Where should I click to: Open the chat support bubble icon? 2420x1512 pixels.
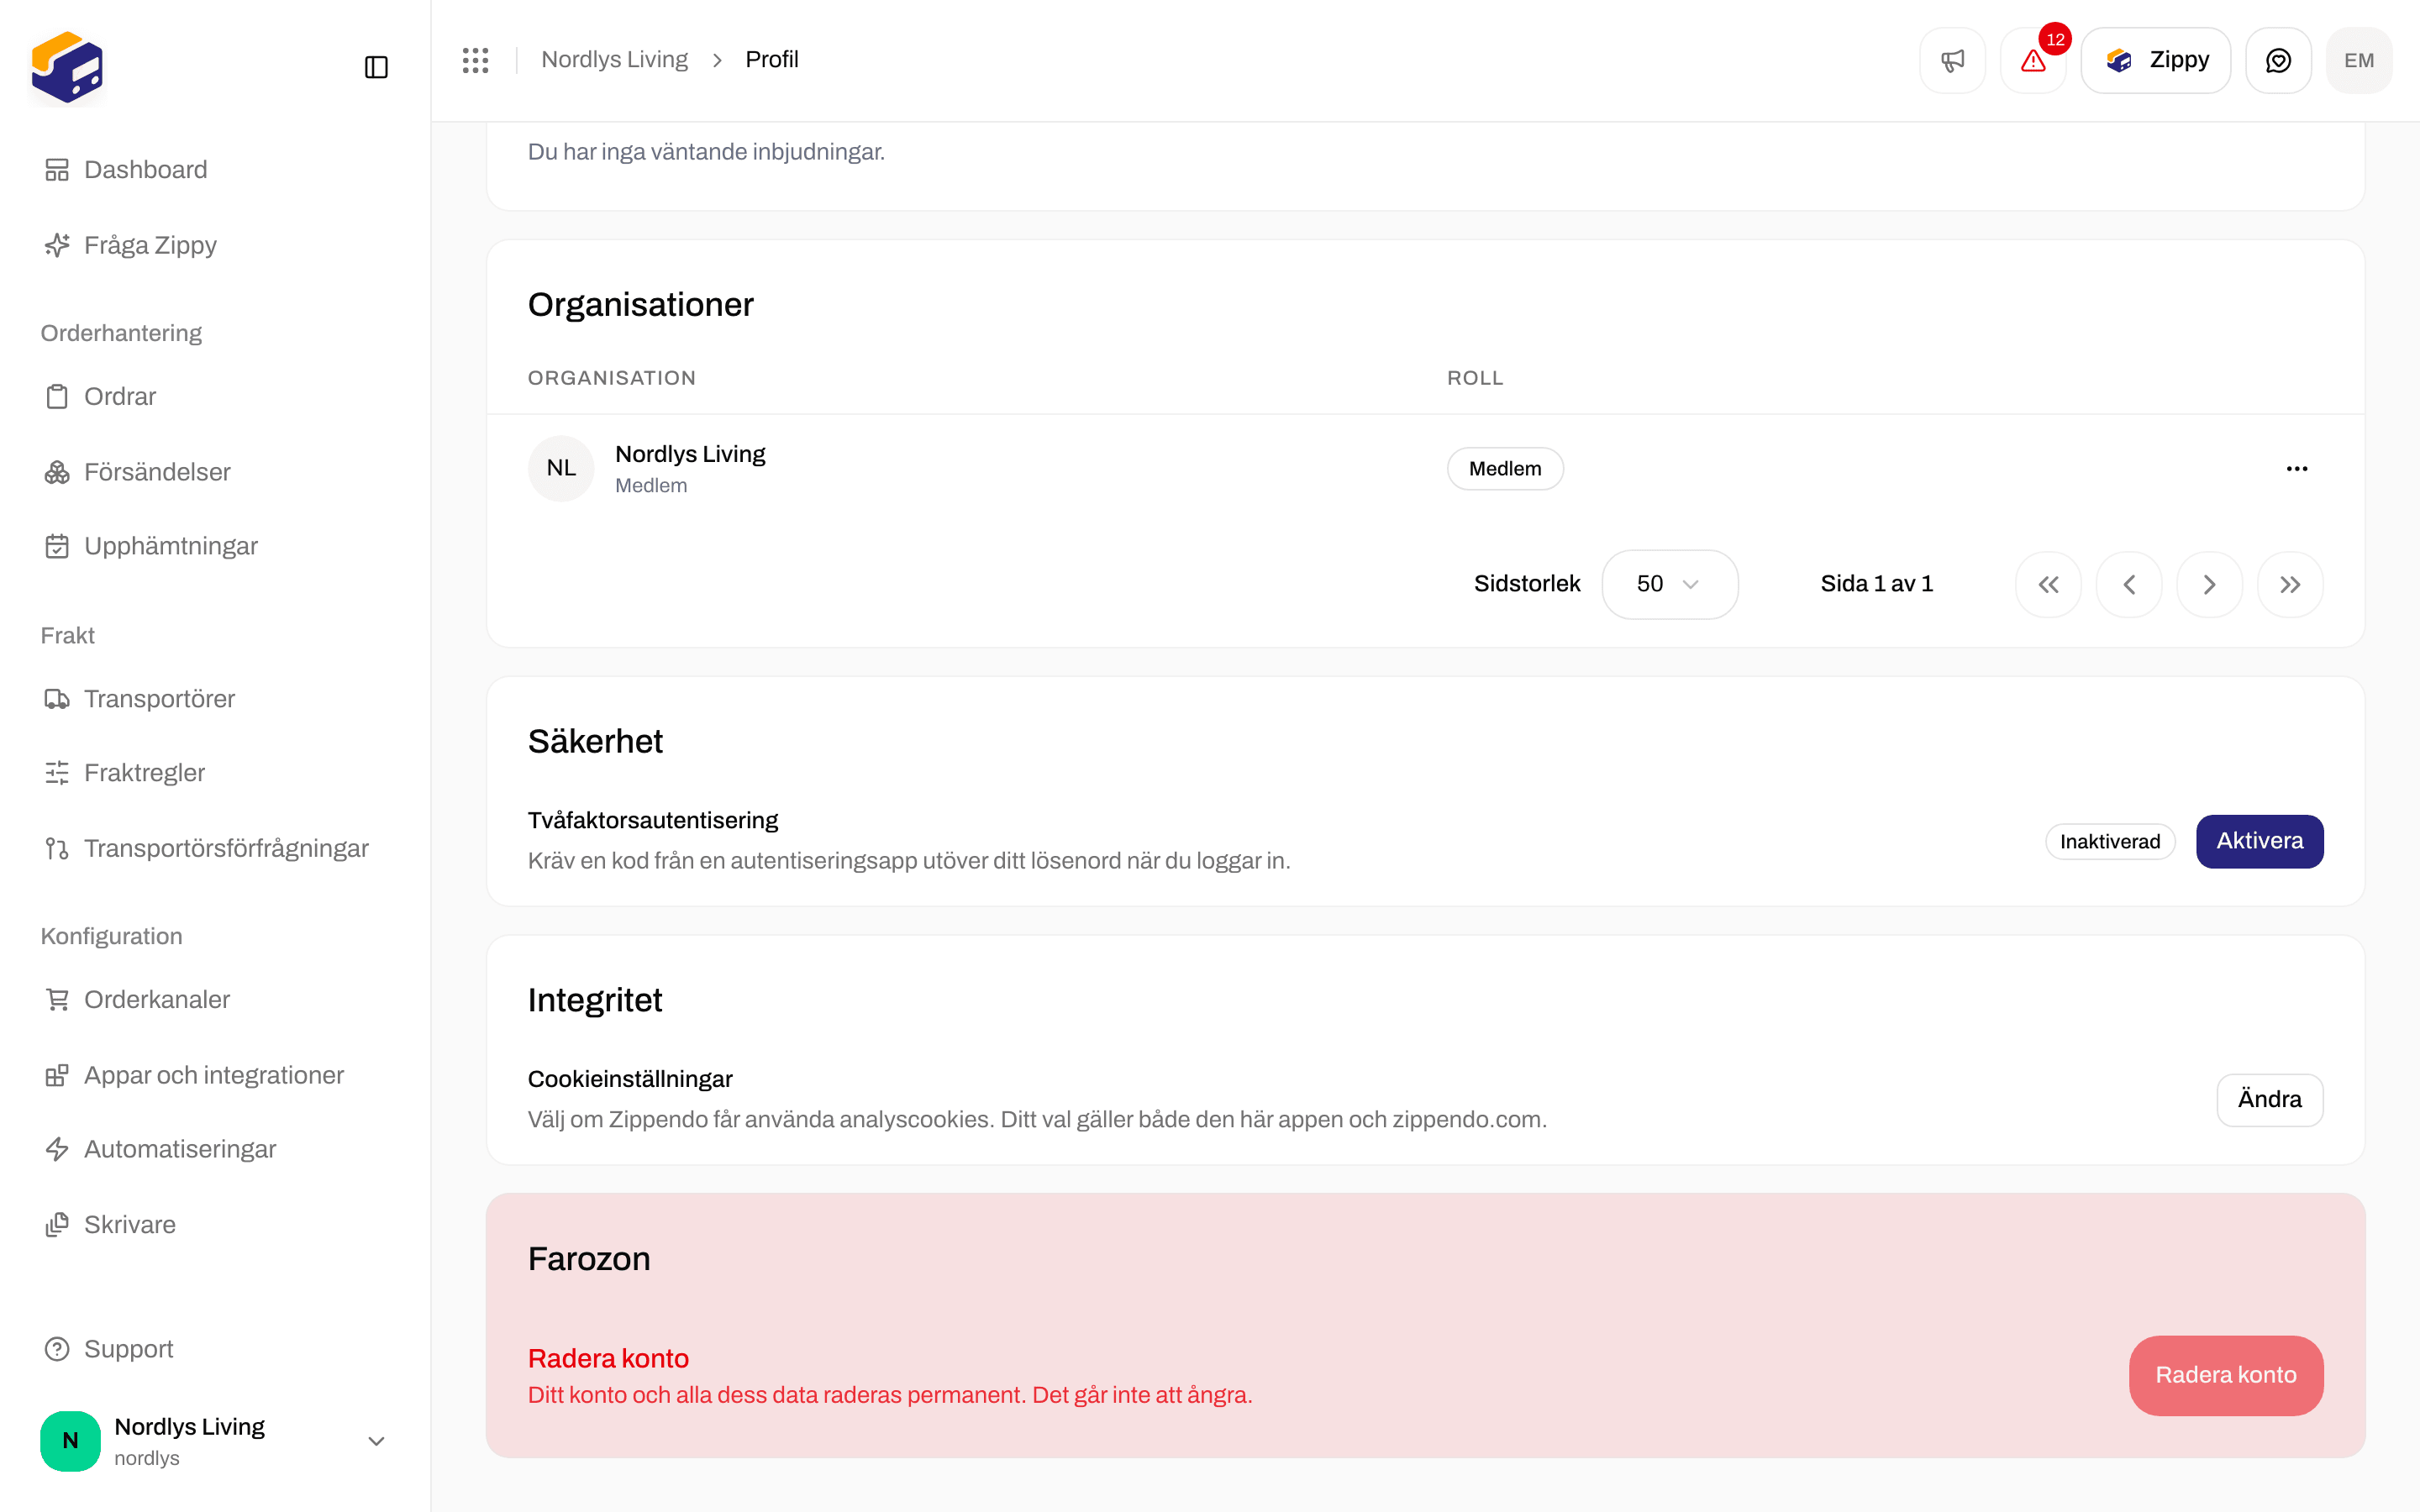click(x=2278, y=60)
